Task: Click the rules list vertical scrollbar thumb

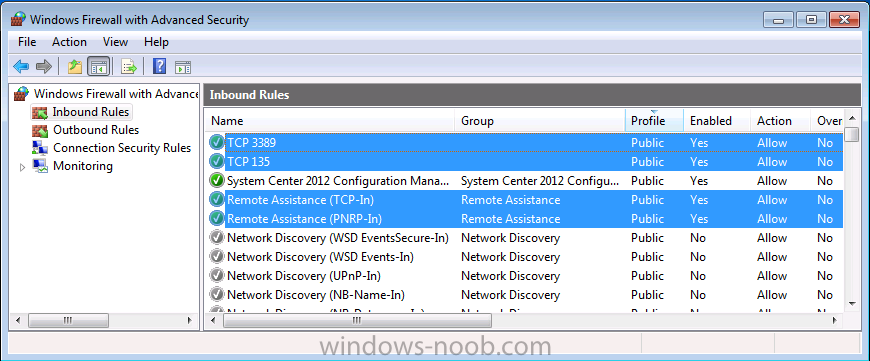Action: point(852,134)
